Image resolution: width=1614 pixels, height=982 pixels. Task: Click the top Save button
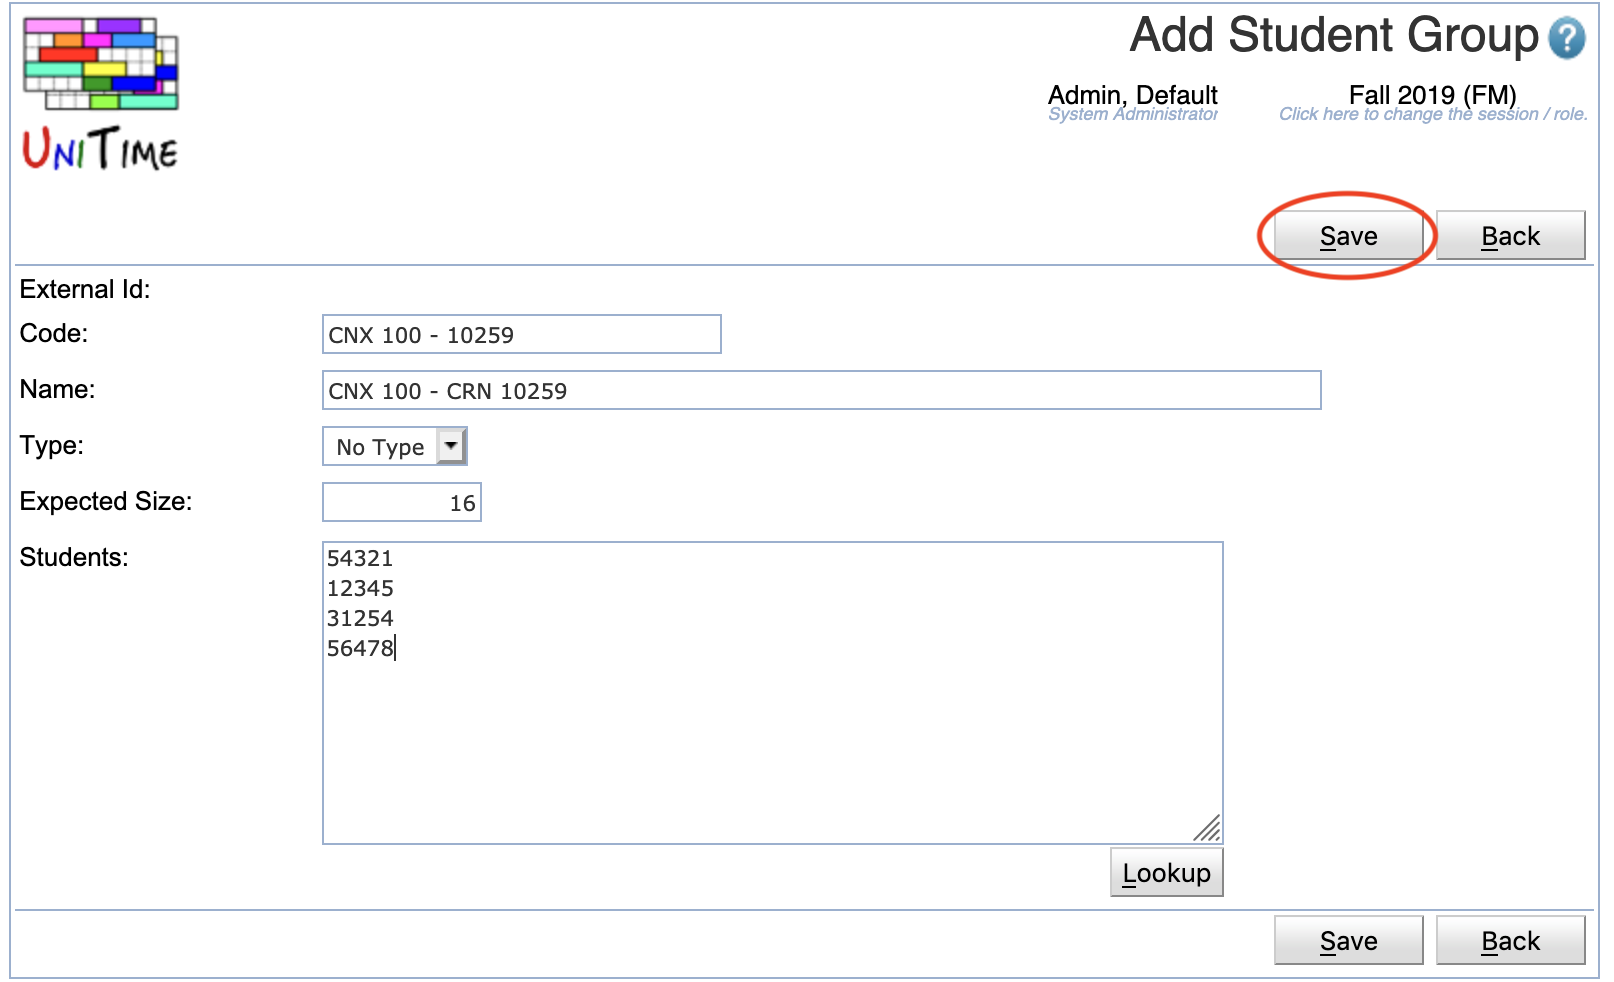1348,236
